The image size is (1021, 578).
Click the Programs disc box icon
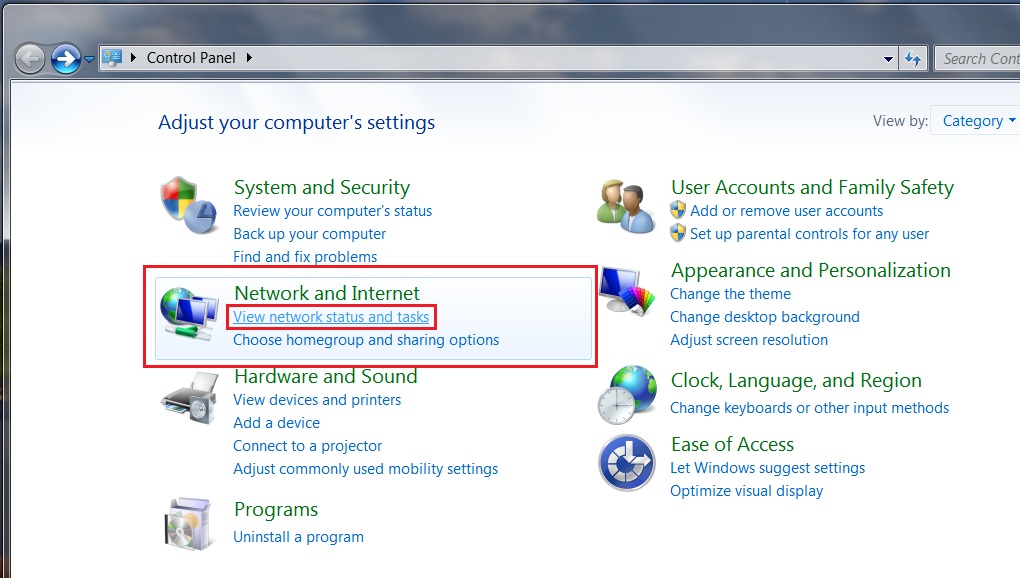pyautogui.click(x=188, y=525)
